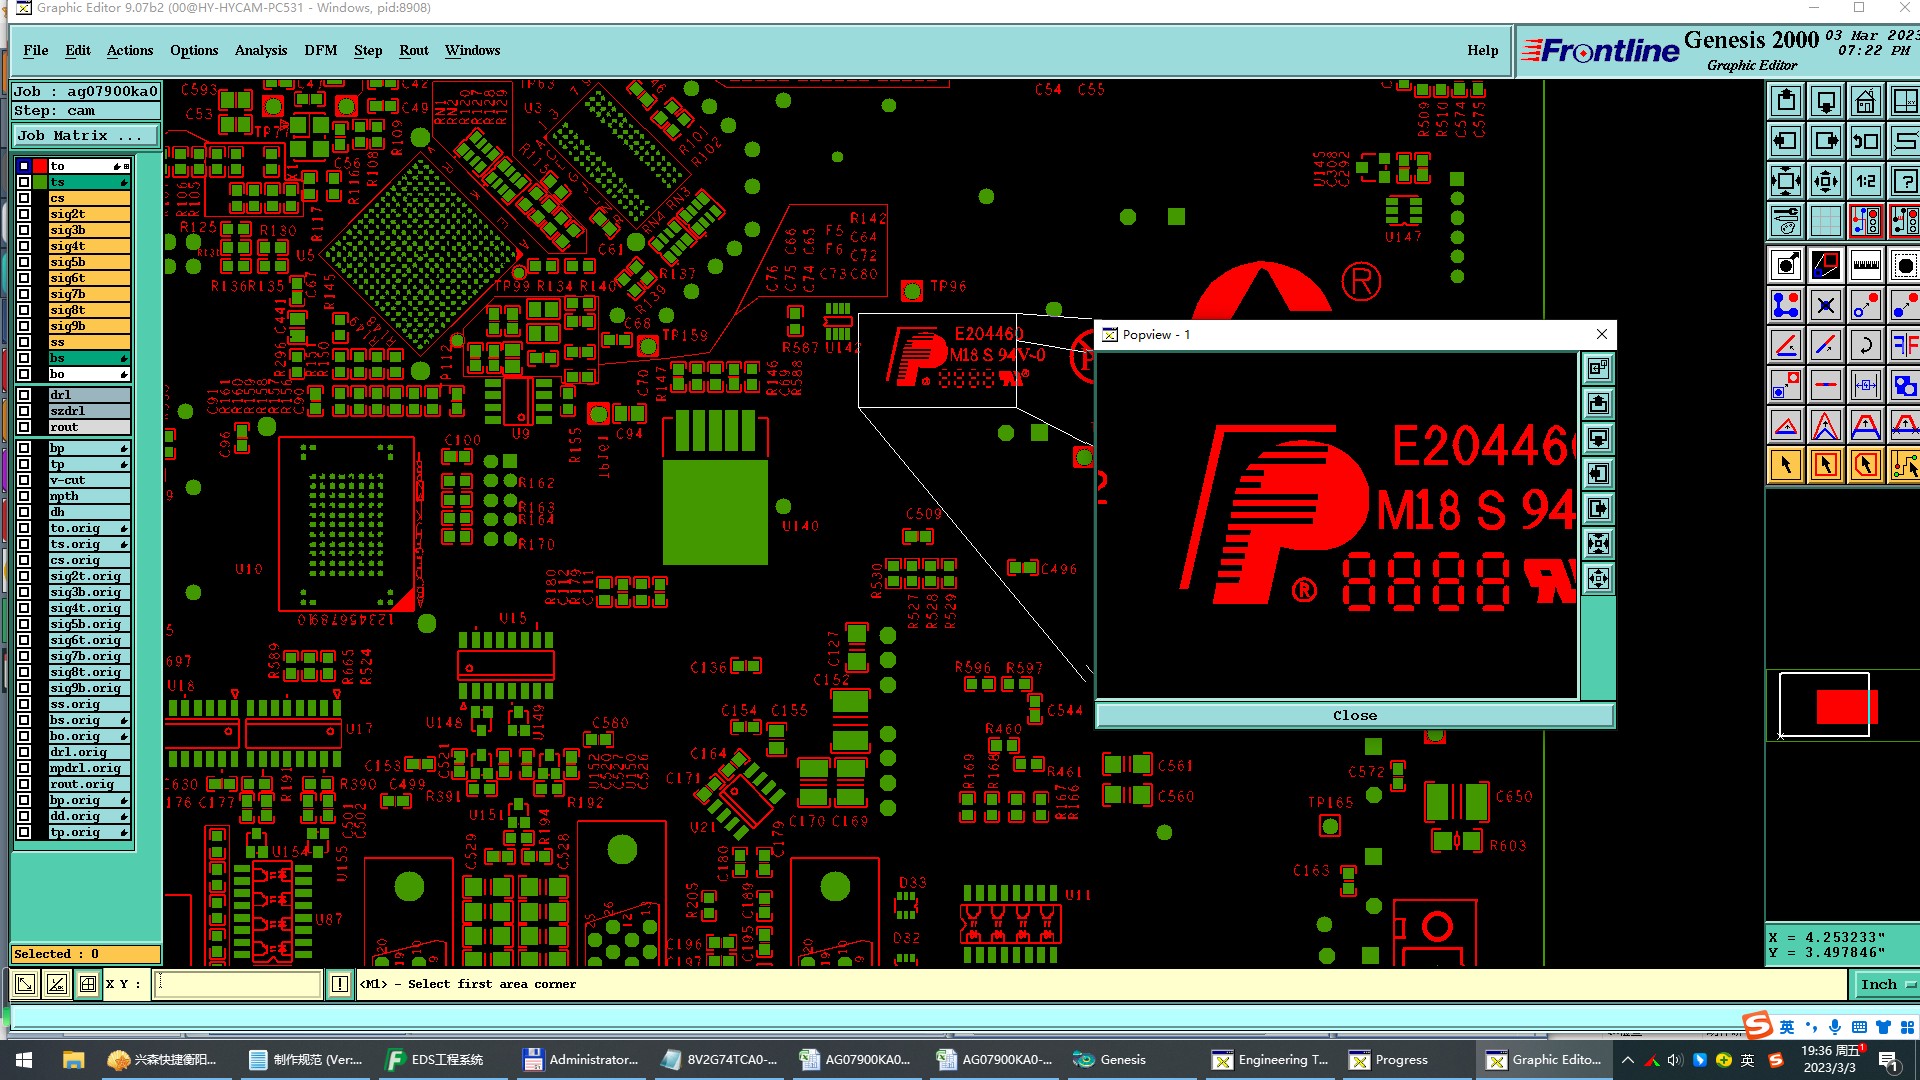The image size is (1920, 1080).
Task: Toggle the sig2t layer checkbox
Action: click(x=24, y=214)
